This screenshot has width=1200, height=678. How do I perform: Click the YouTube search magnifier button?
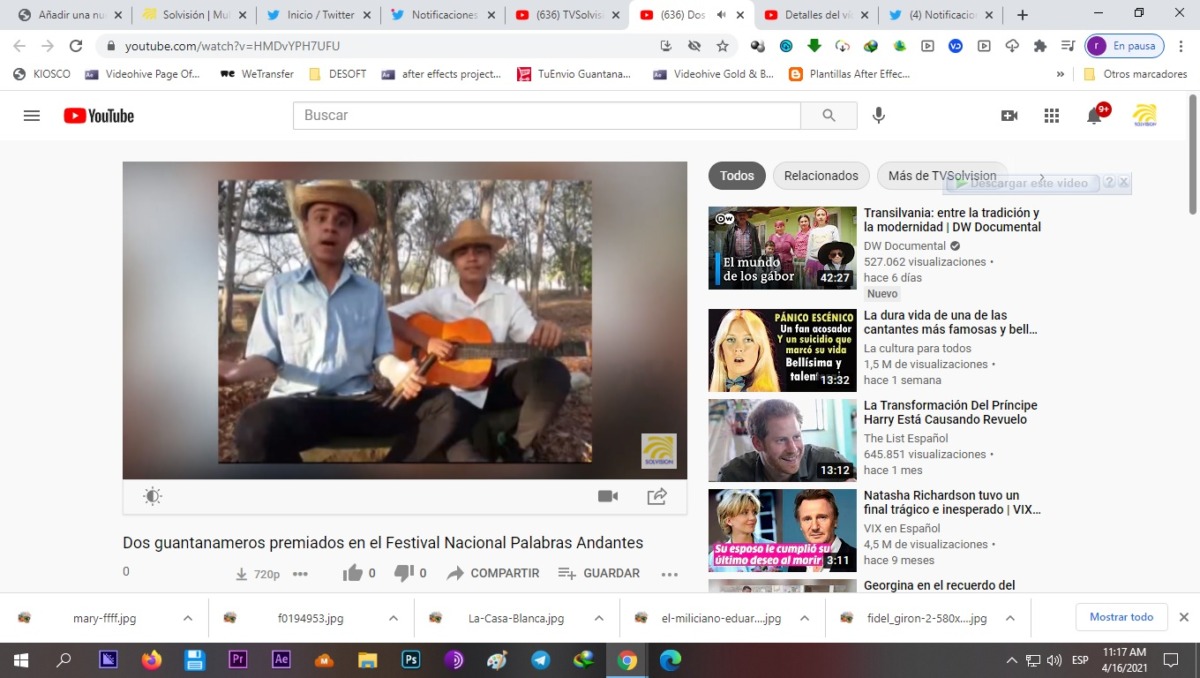pos(829,115)
